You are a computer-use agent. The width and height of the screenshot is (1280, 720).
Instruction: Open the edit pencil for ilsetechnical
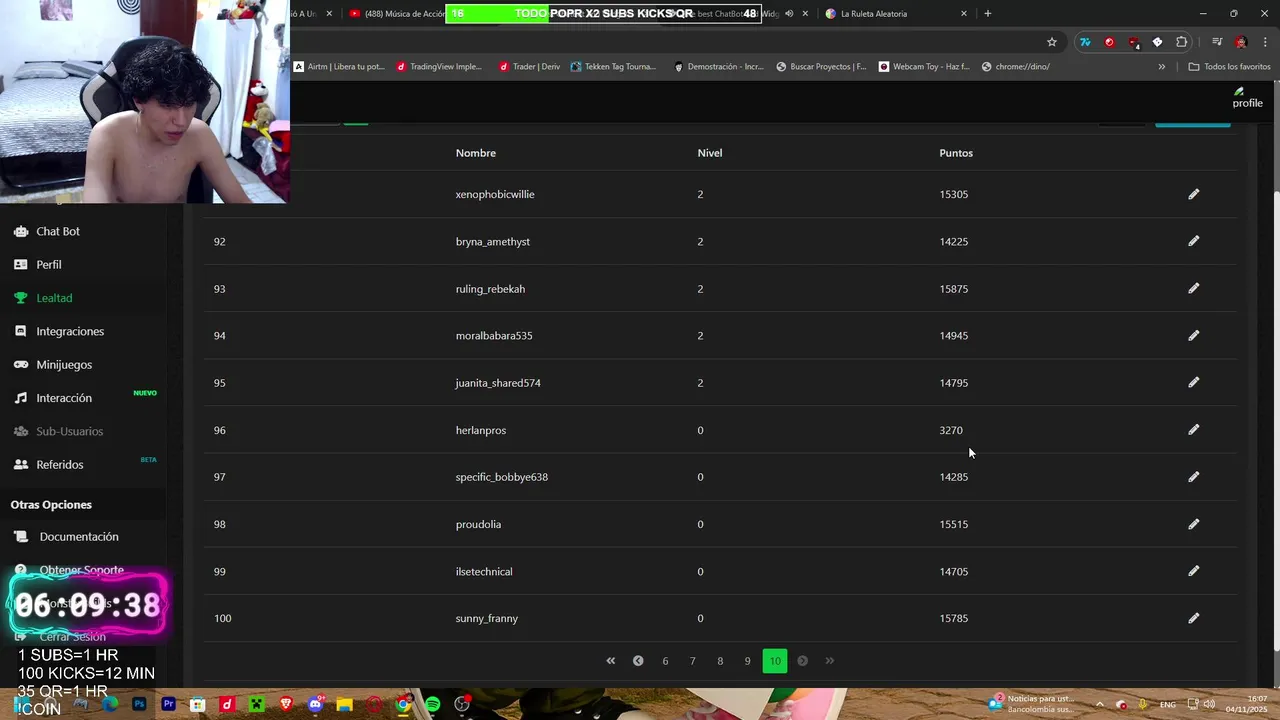tap(1193, 571)
